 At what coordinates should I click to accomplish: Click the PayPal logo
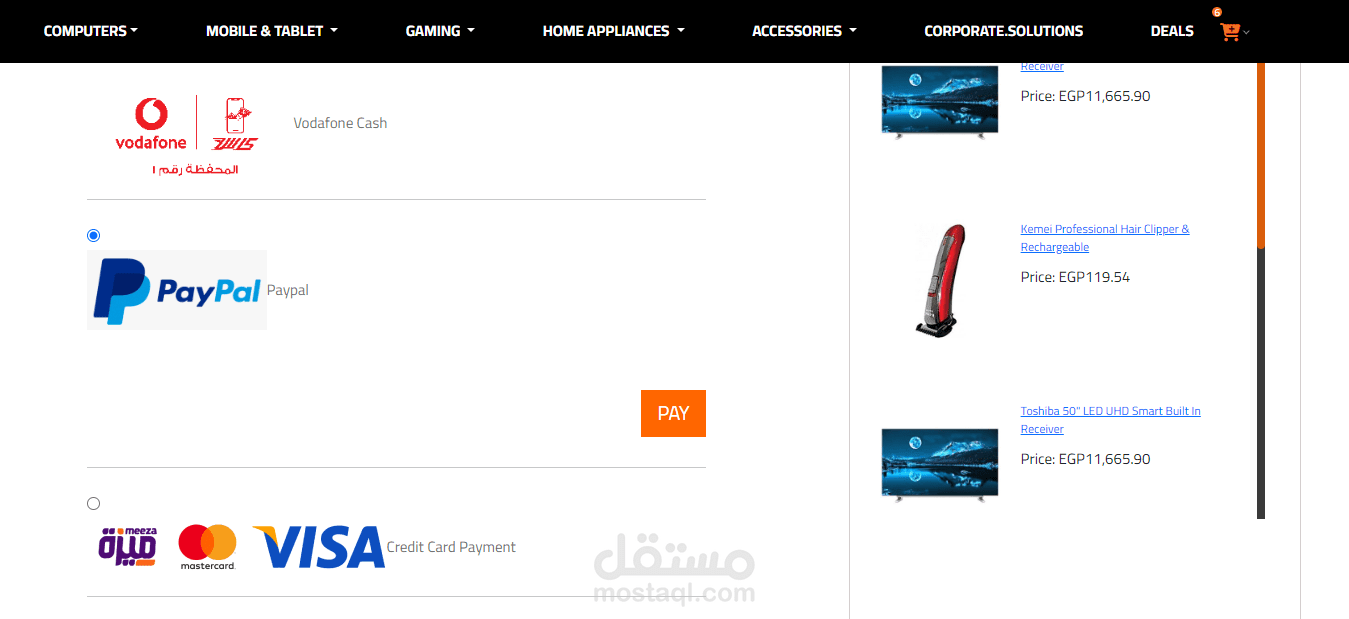[x=177, y=290]
